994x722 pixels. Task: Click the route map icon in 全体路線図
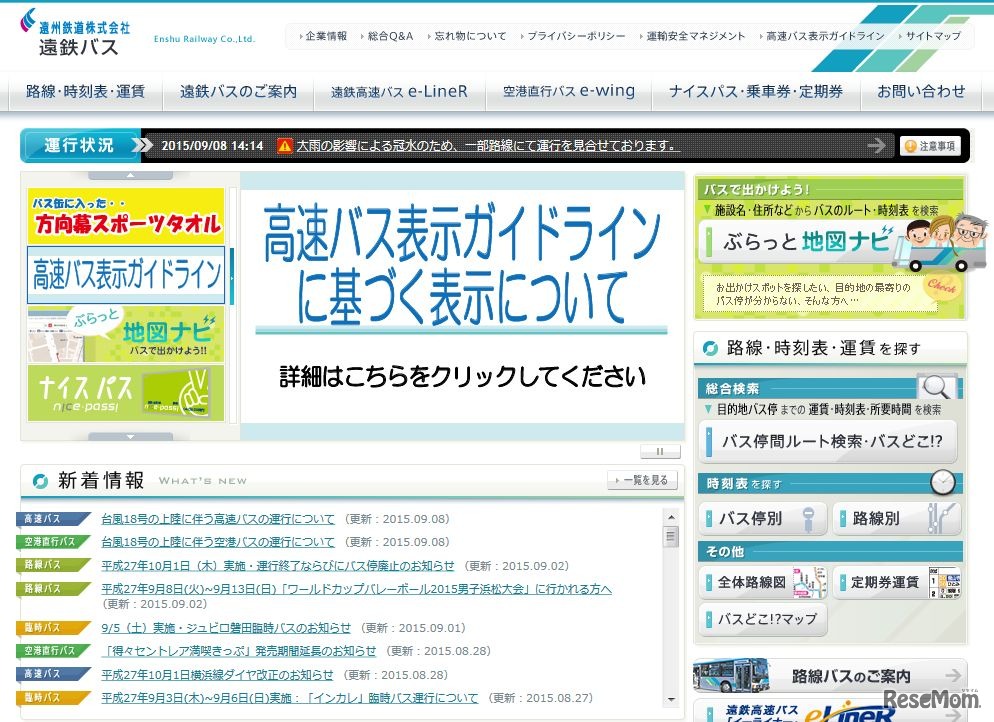(x=810, y=583)
